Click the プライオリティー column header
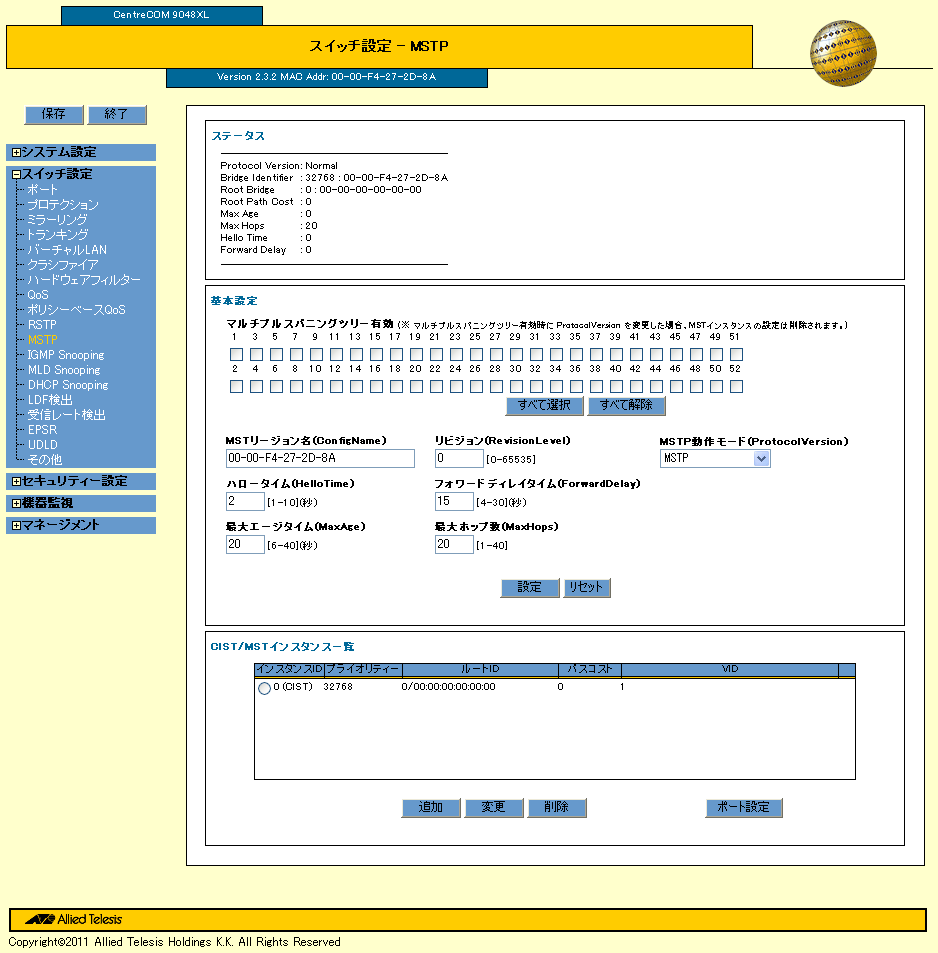This screenshot has height=953, width=938. pos(363,670)
